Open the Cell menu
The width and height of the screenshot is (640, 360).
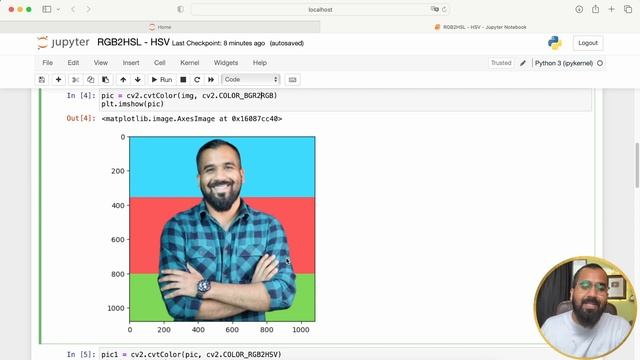160,63
